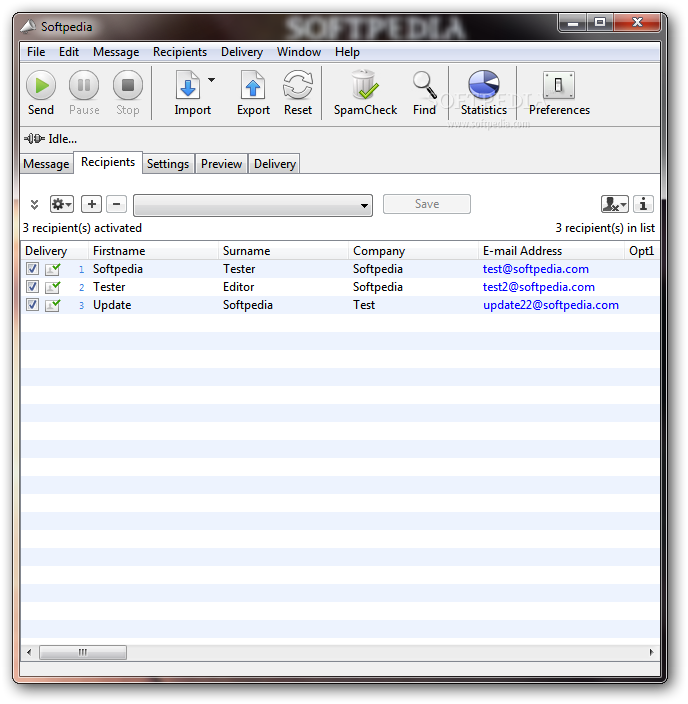
Task: Click email test@softpedia.com
Action: [535, 269]
